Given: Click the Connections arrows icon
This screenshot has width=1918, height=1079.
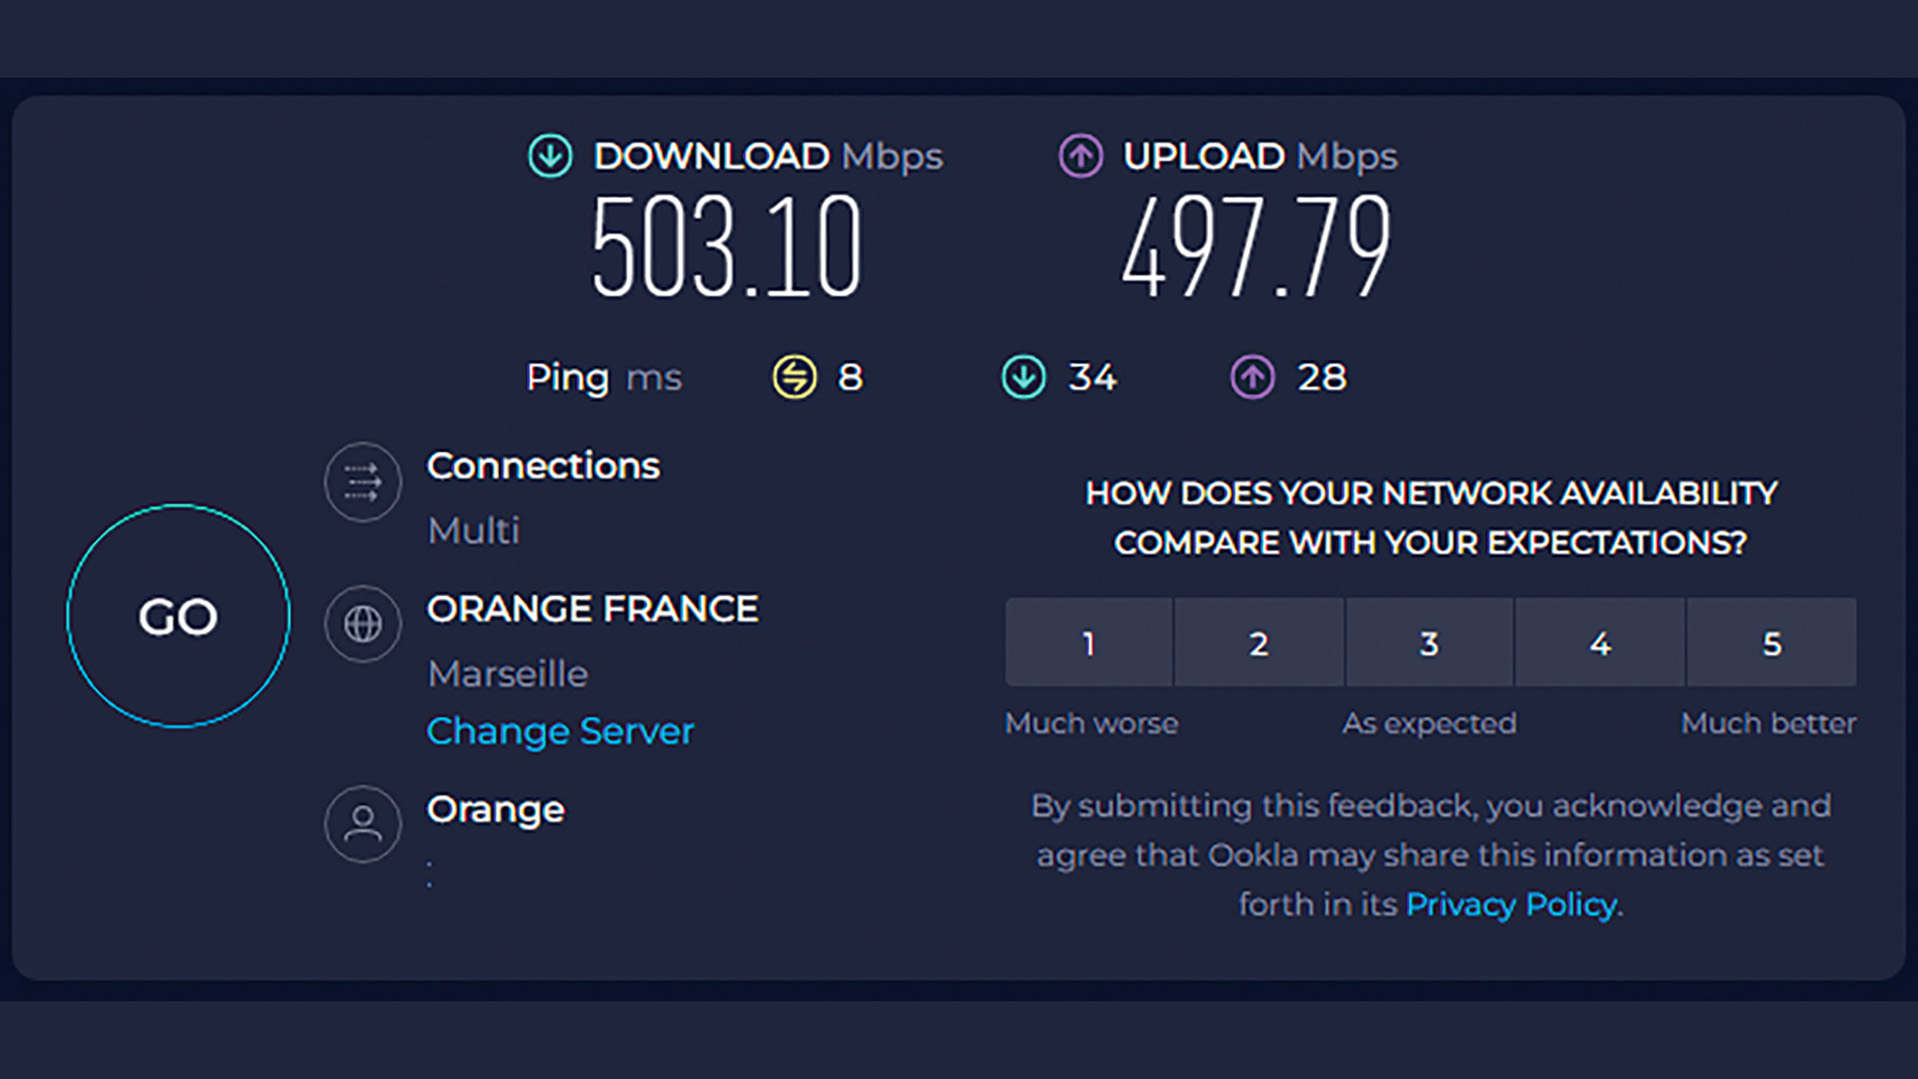Looking at the screenshot, I should pyautogui.click(x=362, y=482).
